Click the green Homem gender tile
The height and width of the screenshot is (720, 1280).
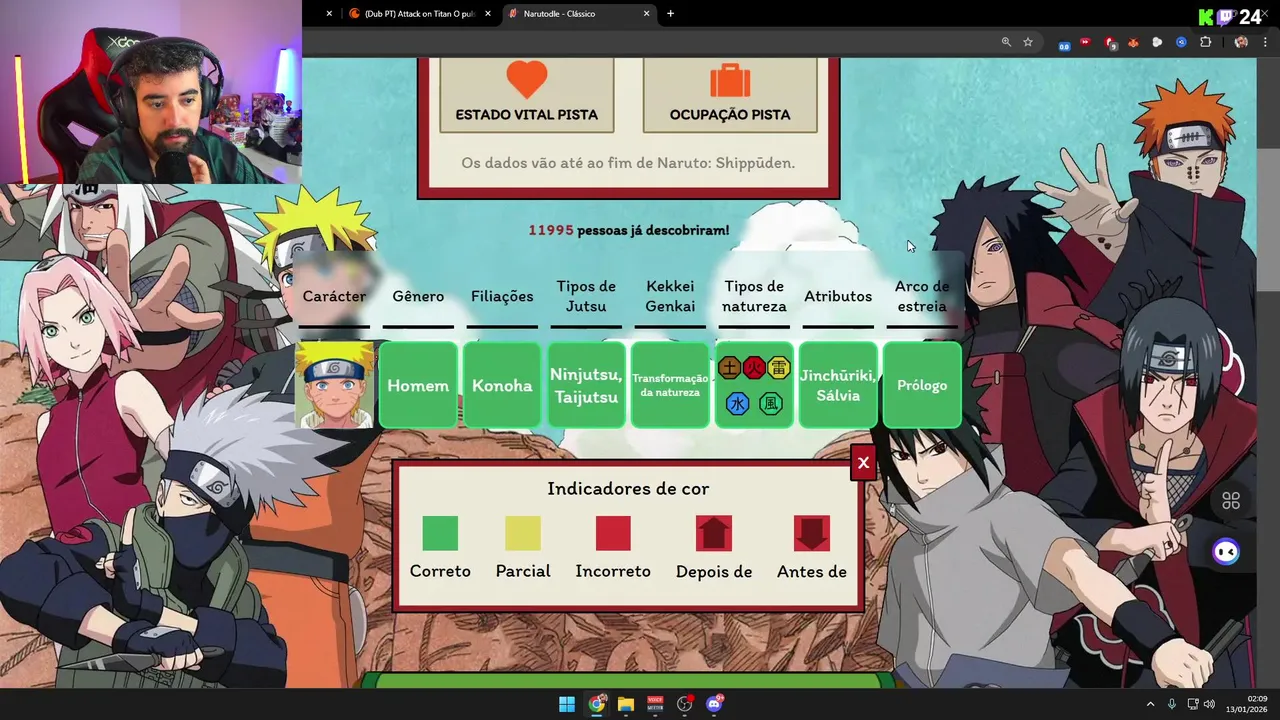(x=418, y=385)
